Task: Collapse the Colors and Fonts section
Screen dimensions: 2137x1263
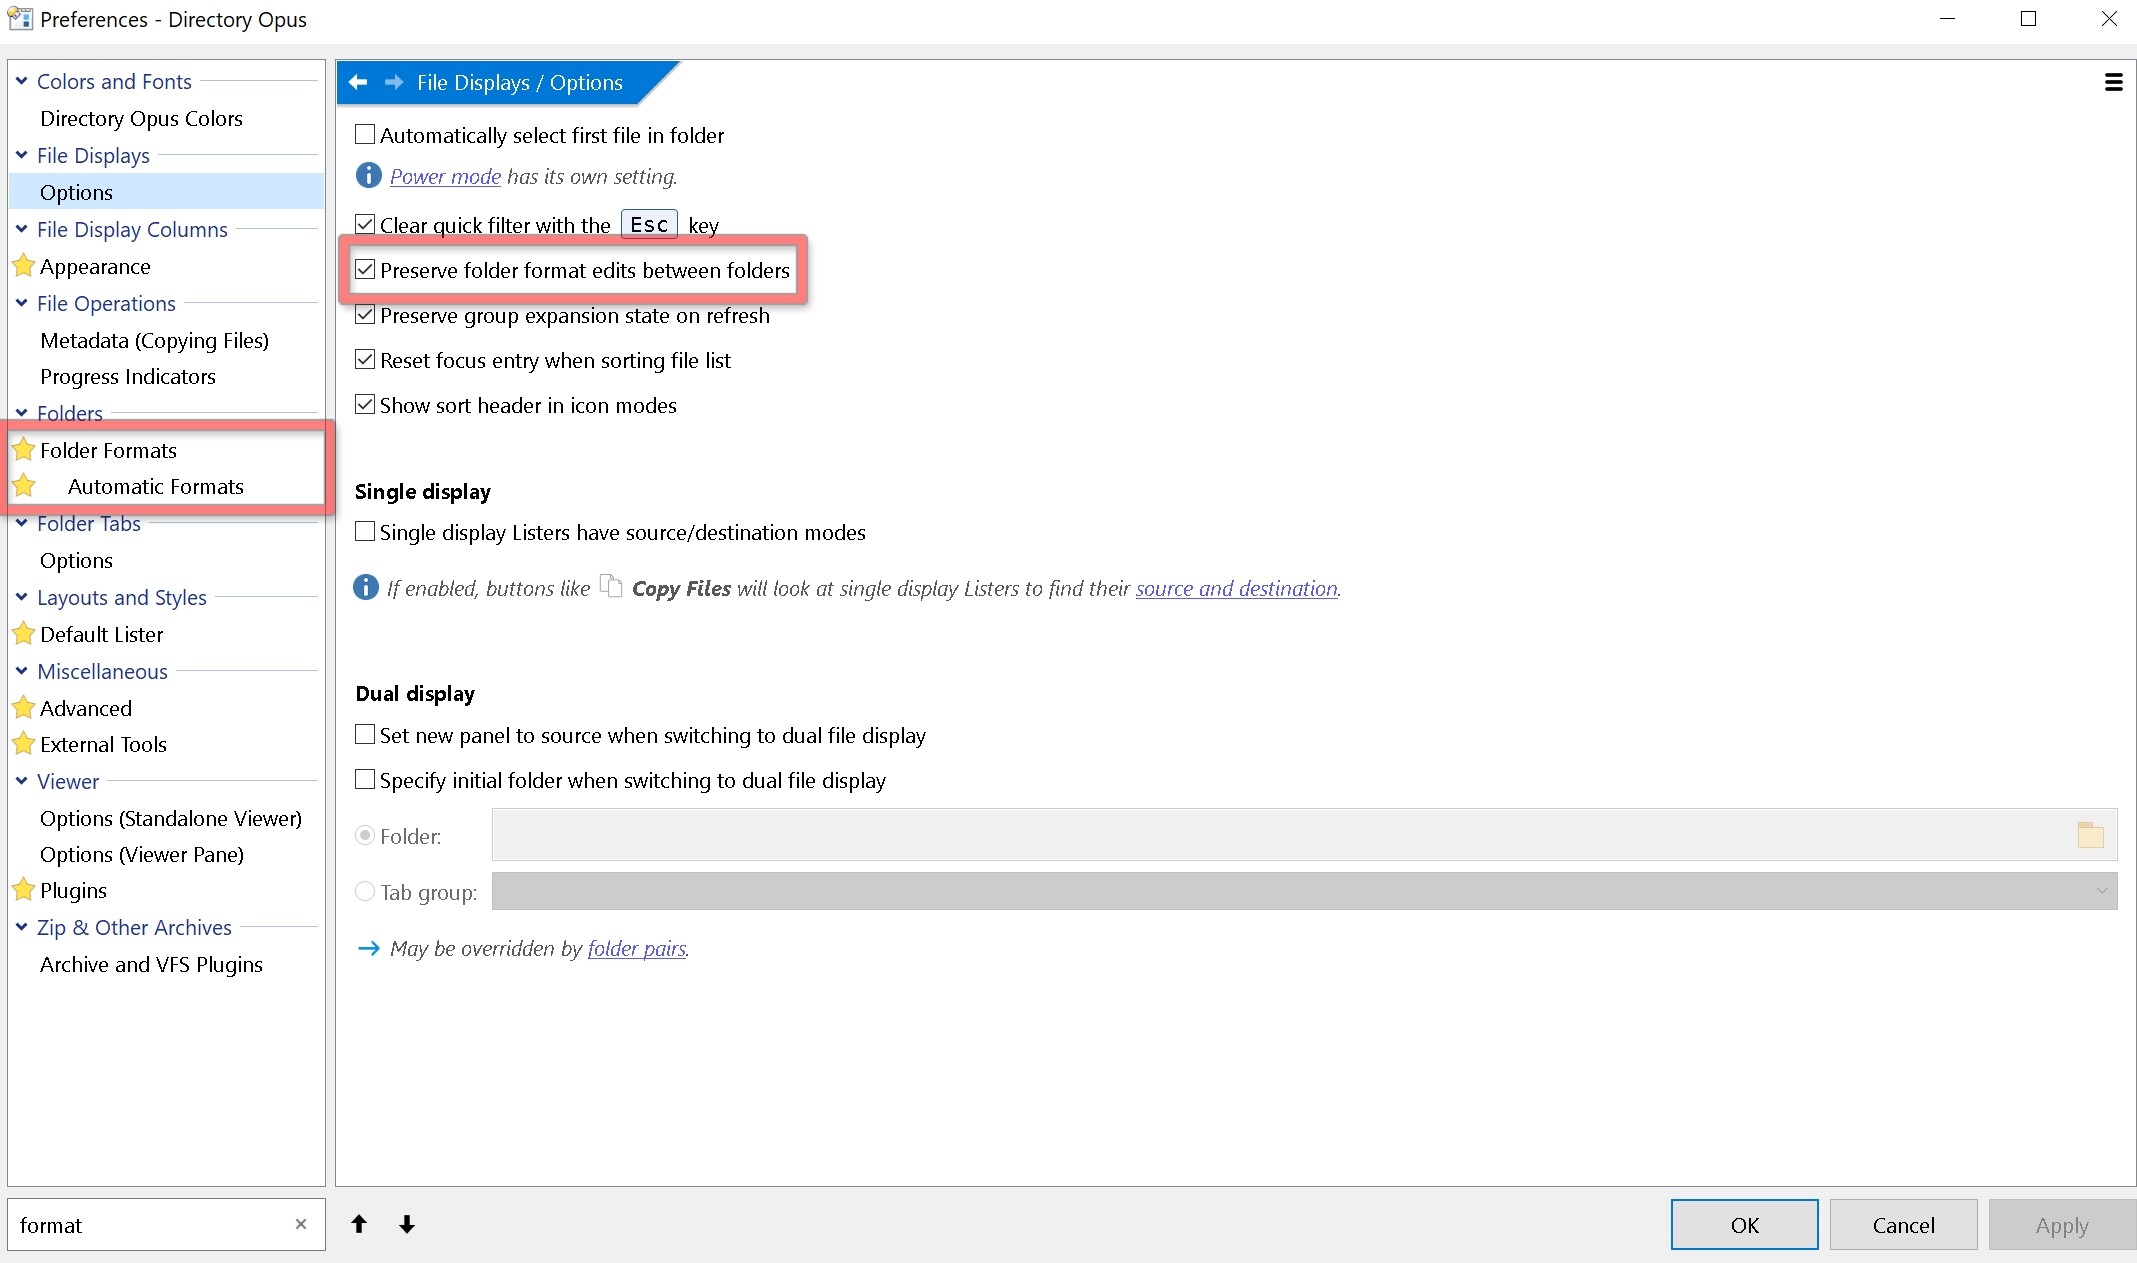Action: [22, 81]
